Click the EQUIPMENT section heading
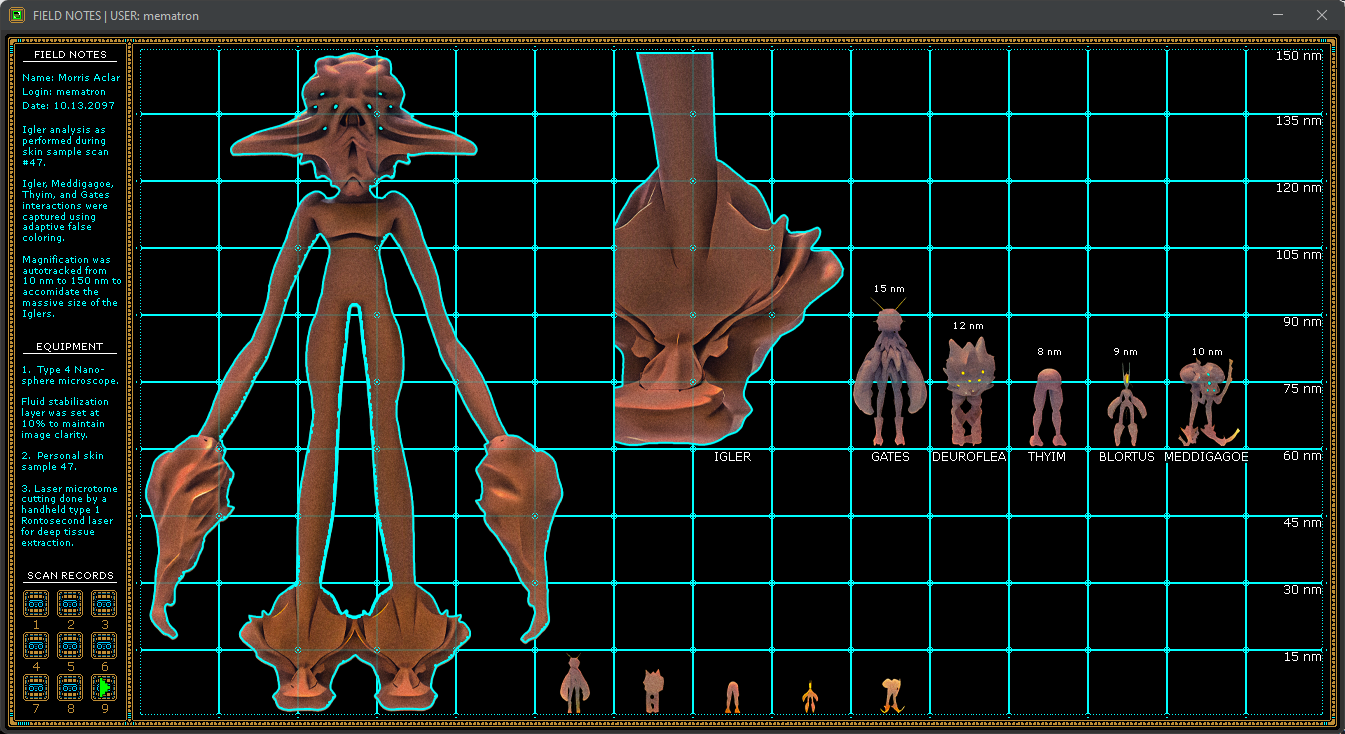 (70, 346)
